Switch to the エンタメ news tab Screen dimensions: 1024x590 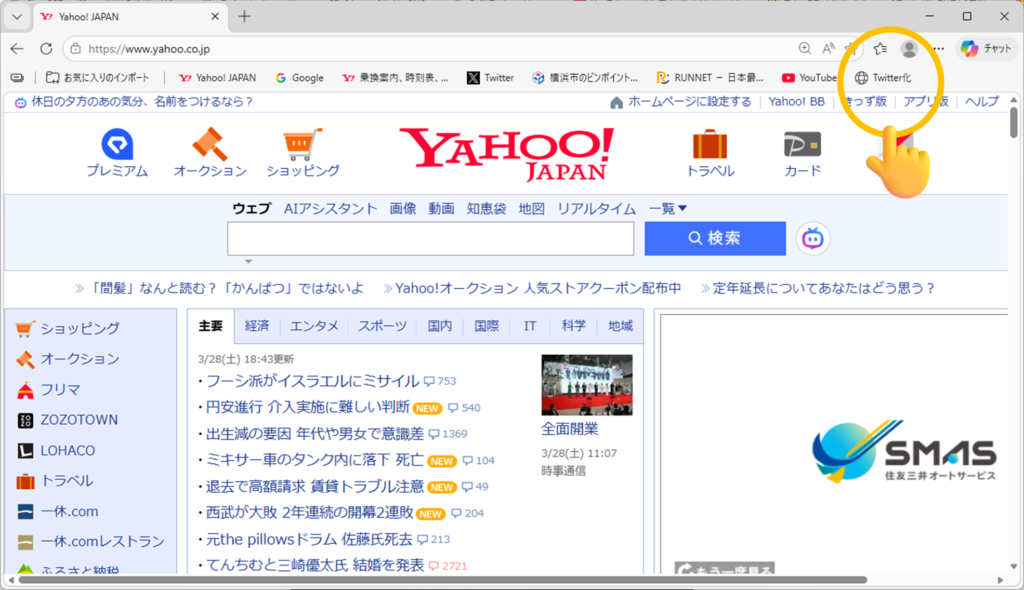coord(314,326)
